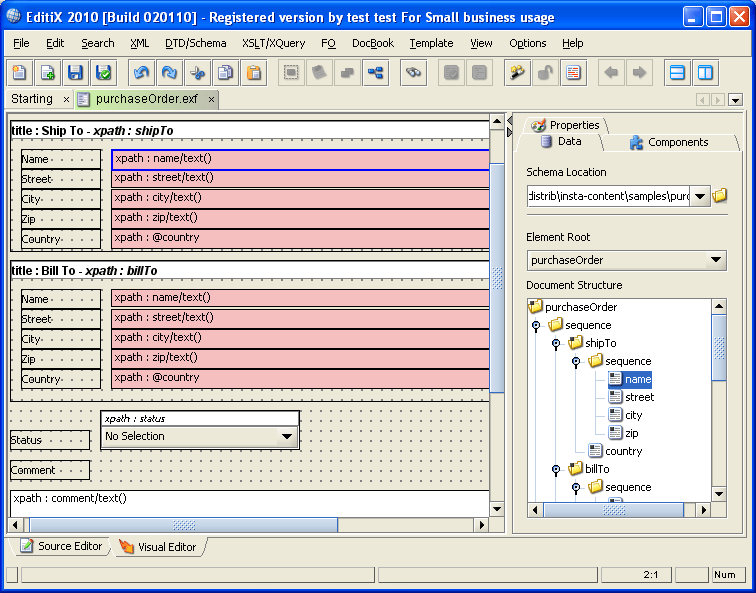
Task: Switch to the Properties tab
Action: (x=565, y=125)
